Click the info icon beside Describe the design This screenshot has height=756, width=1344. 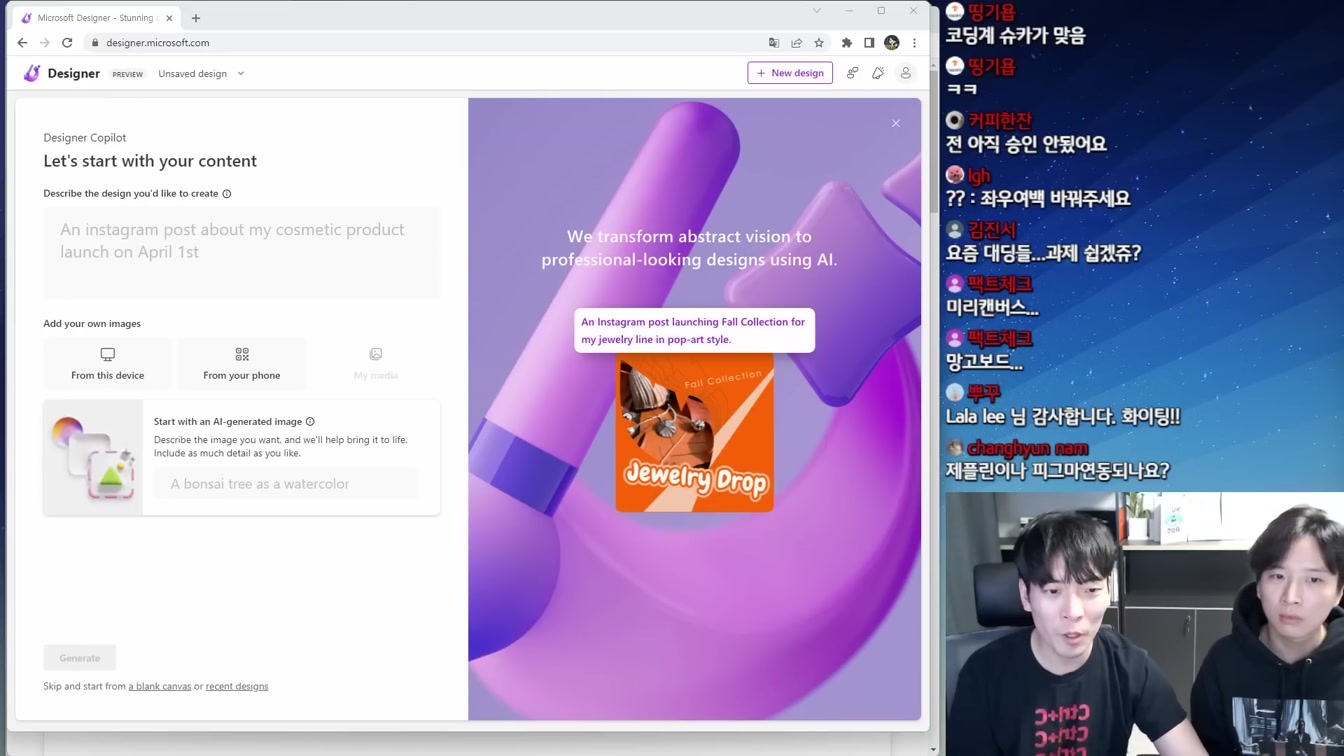click(227, 194)
